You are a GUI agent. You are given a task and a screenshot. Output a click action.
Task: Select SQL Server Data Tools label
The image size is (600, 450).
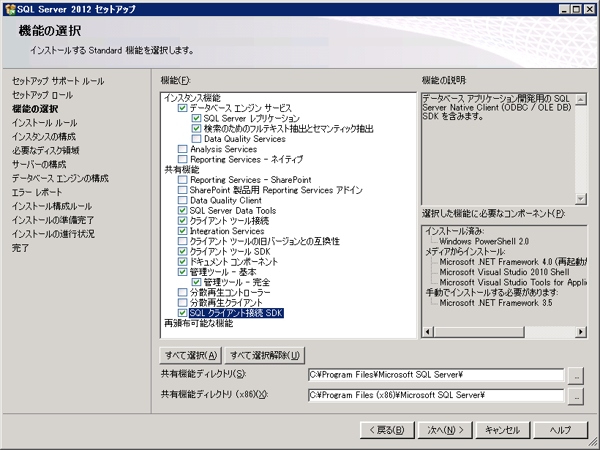click(233, 210)
